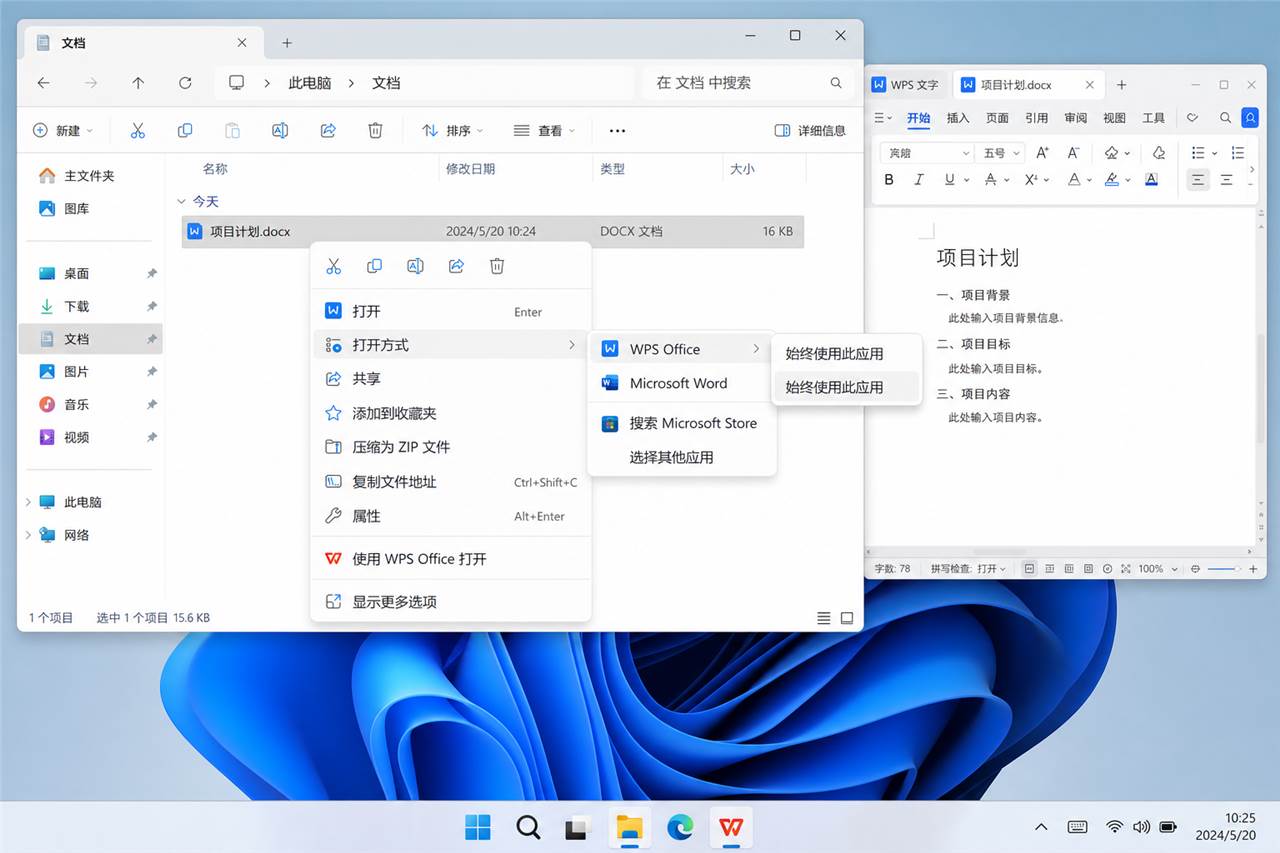Open the 100% zoom level dropdown in WPS

pos(1158,568)
